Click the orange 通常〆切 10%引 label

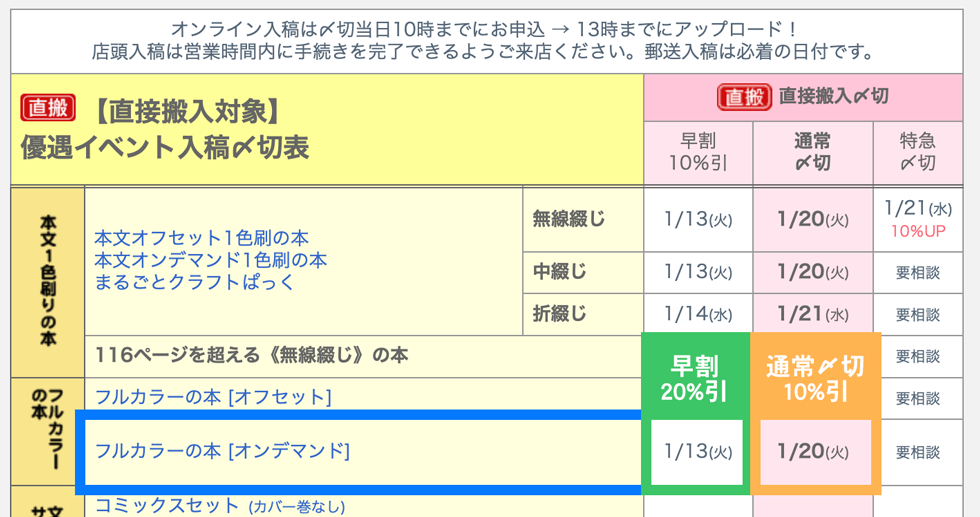click(x=815, y=377)
